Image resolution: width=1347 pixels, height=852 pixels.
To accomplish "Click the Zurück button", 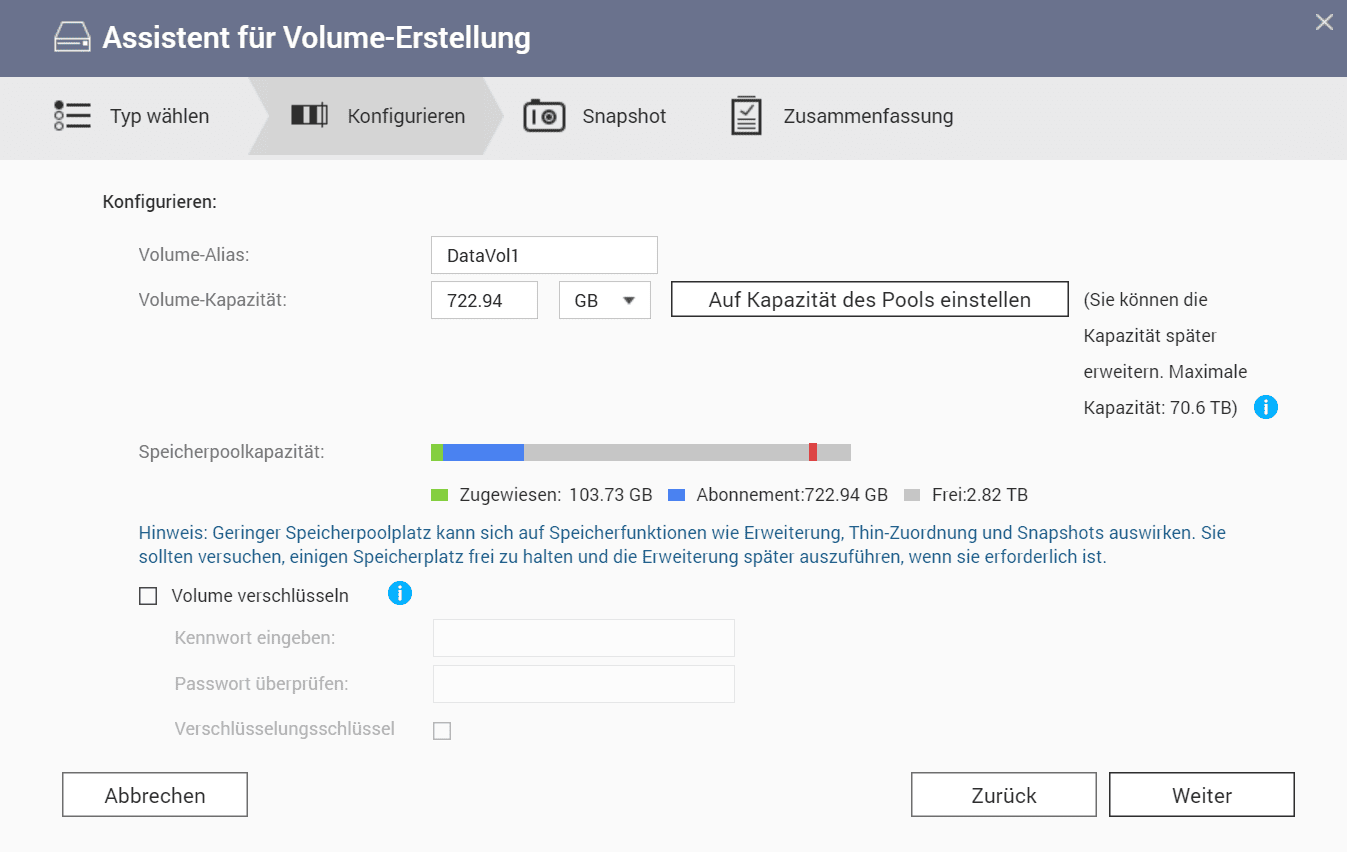I will (1003, 795).
